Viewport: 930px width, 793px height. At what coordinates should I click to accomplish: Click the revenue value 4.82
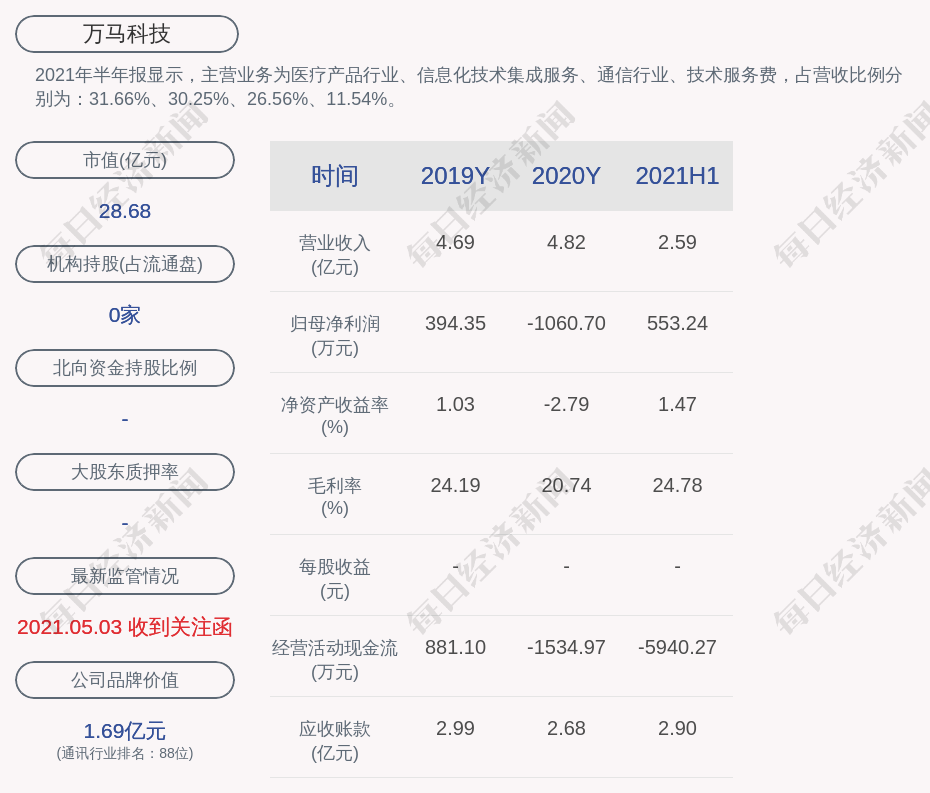coord(566,243)
